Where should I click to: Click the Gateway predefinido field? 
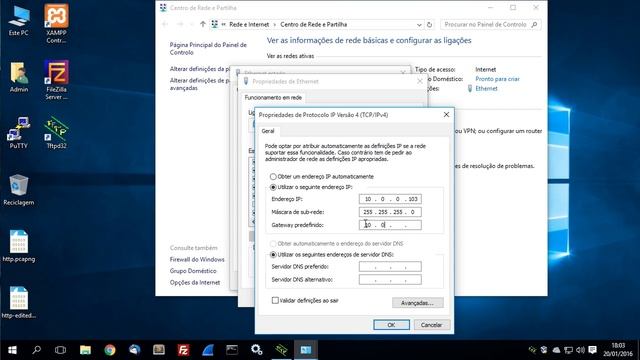pos(390,225)
